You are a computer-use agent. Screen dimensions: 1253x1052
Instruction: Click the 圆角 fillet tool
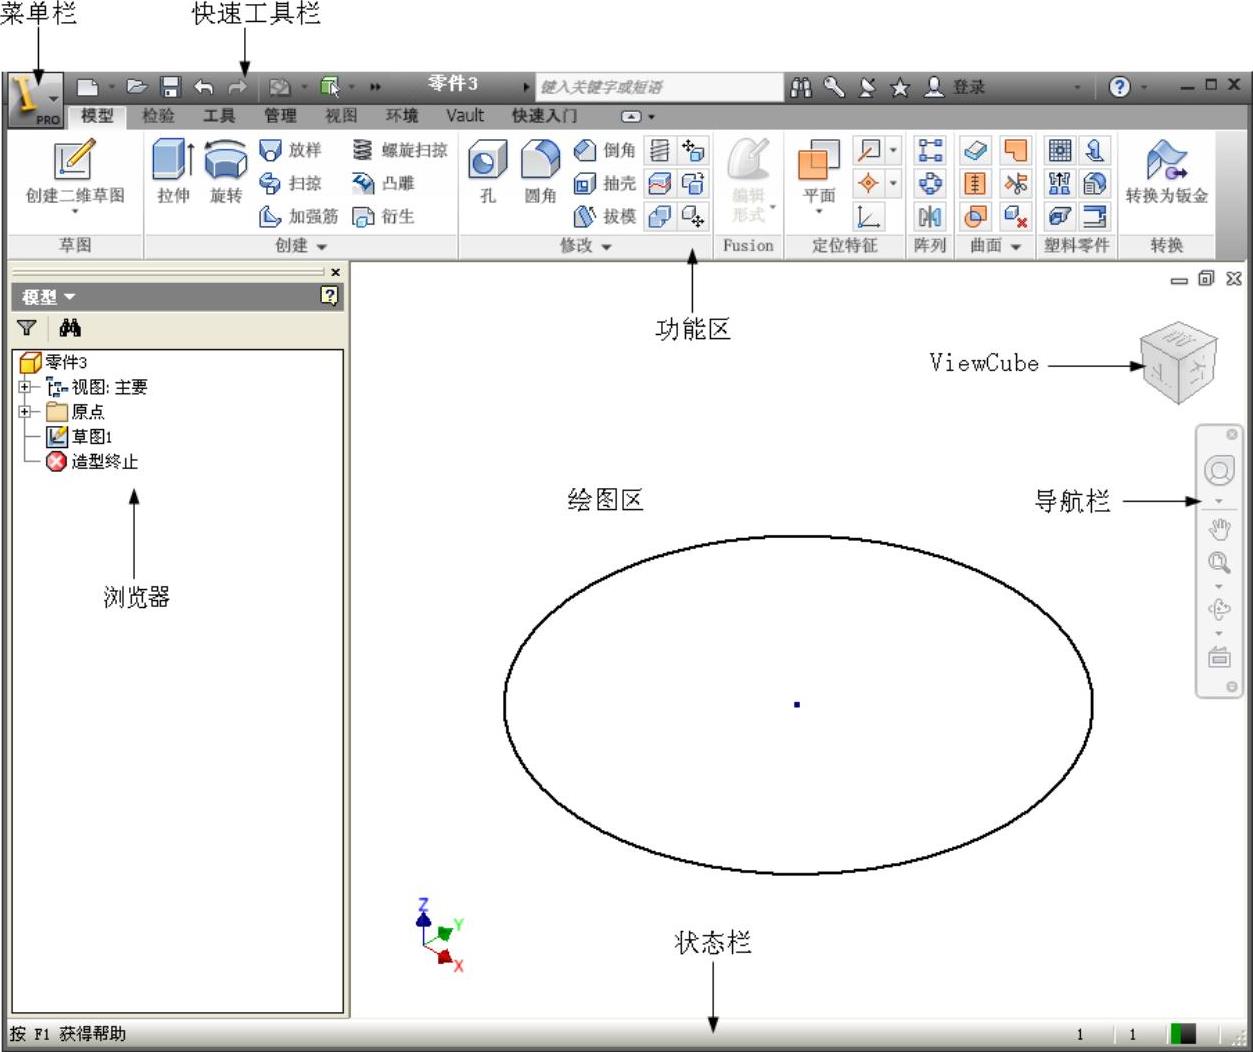tap(540, 172)
